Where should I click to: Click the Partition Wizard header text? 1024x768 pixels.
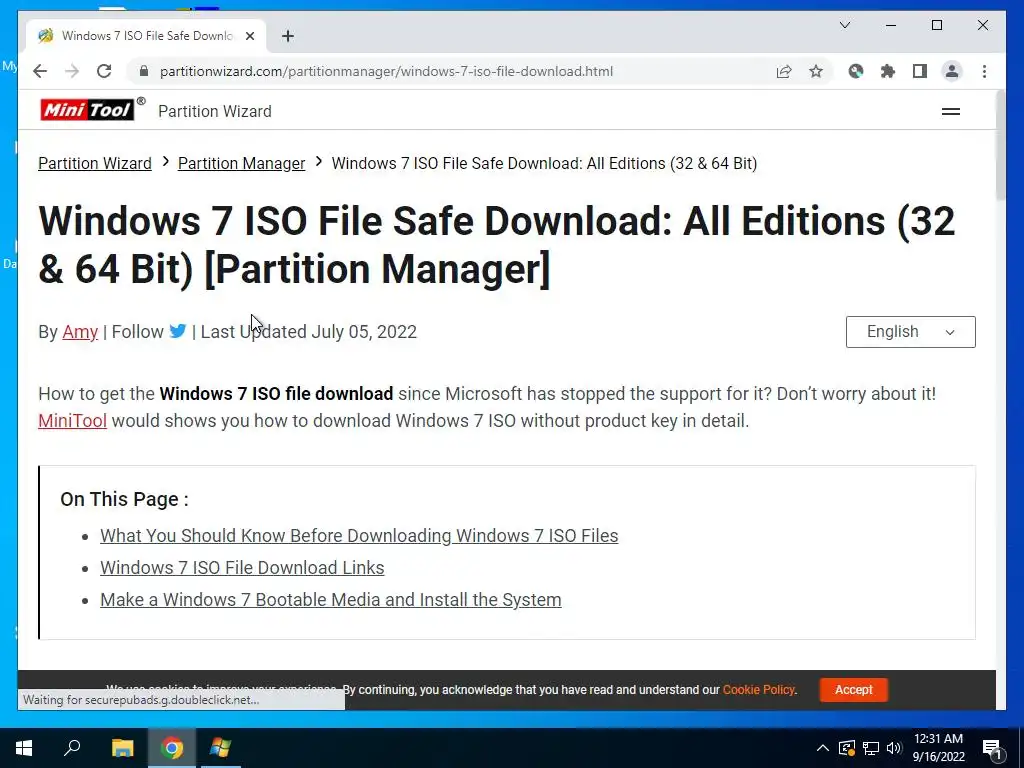[x=215, y=111]
